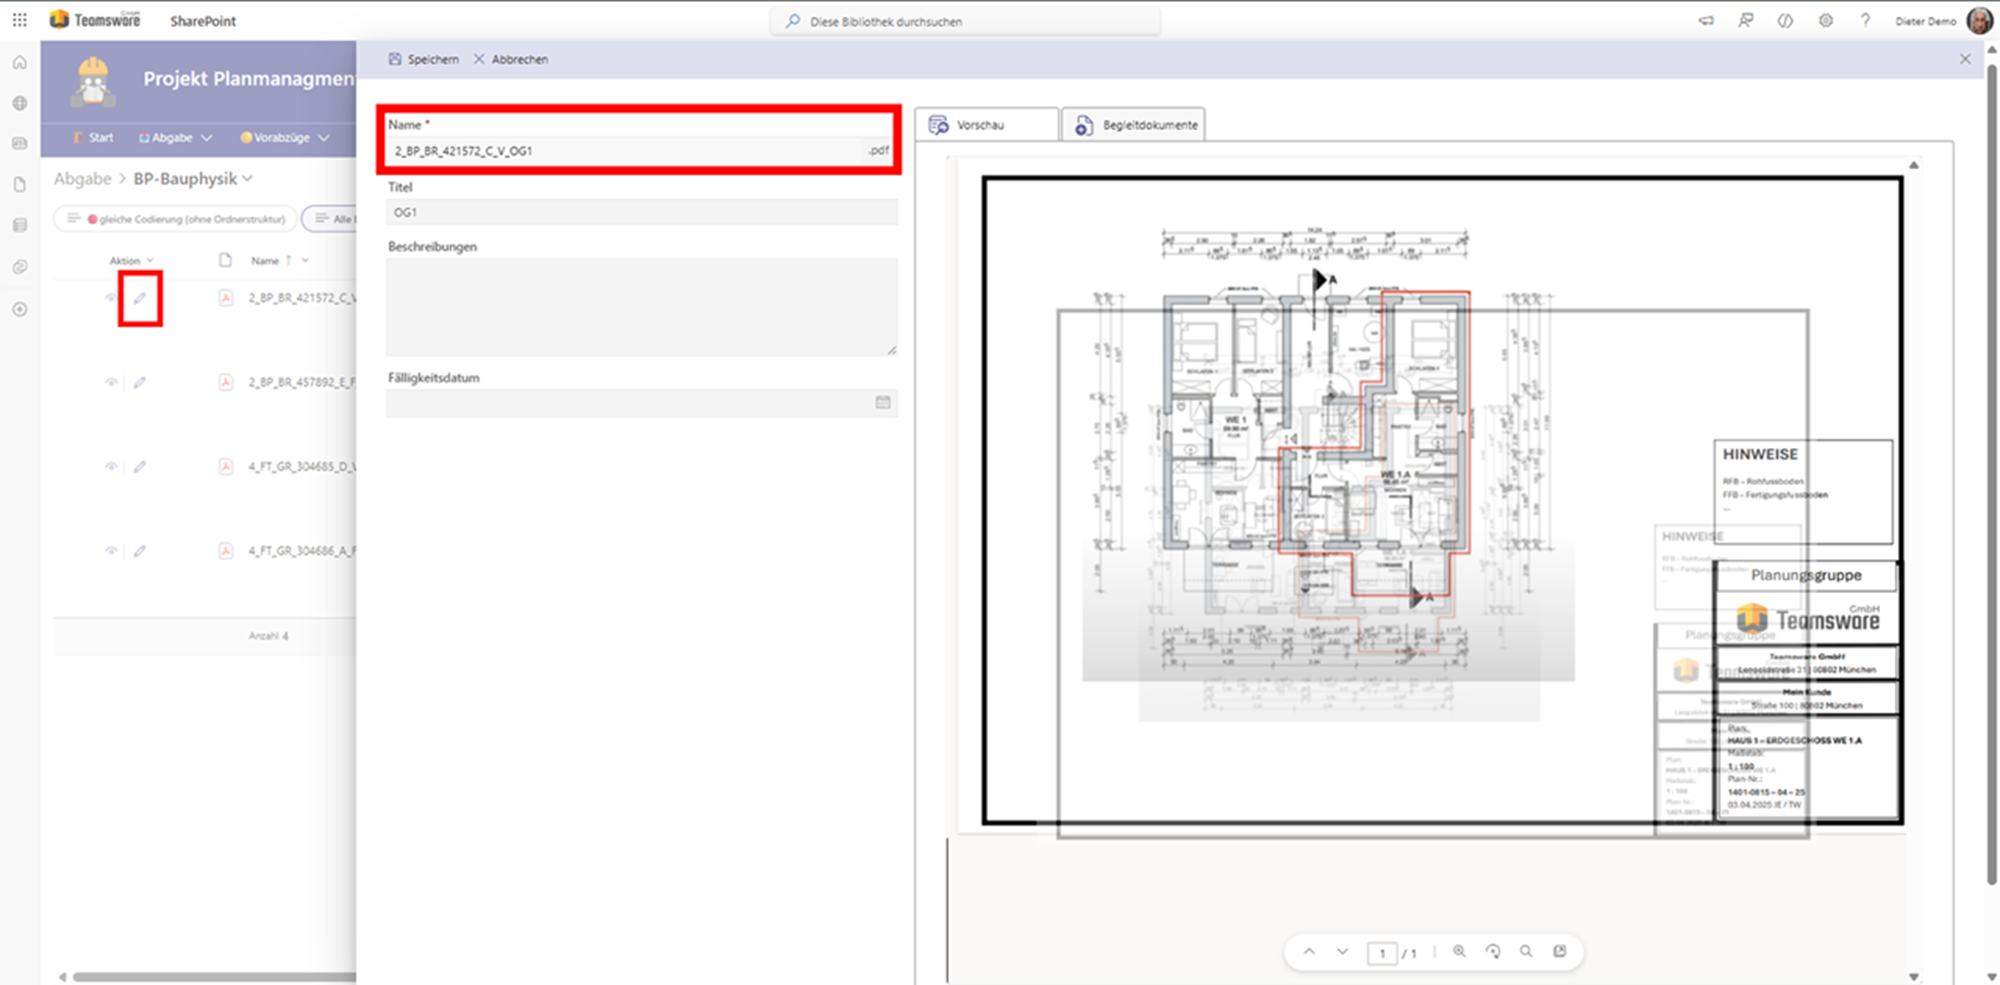The image size is (2000, 985).
Task: Open the preview in a new window
Action: pyautogui.click(x=1560, y=952)
